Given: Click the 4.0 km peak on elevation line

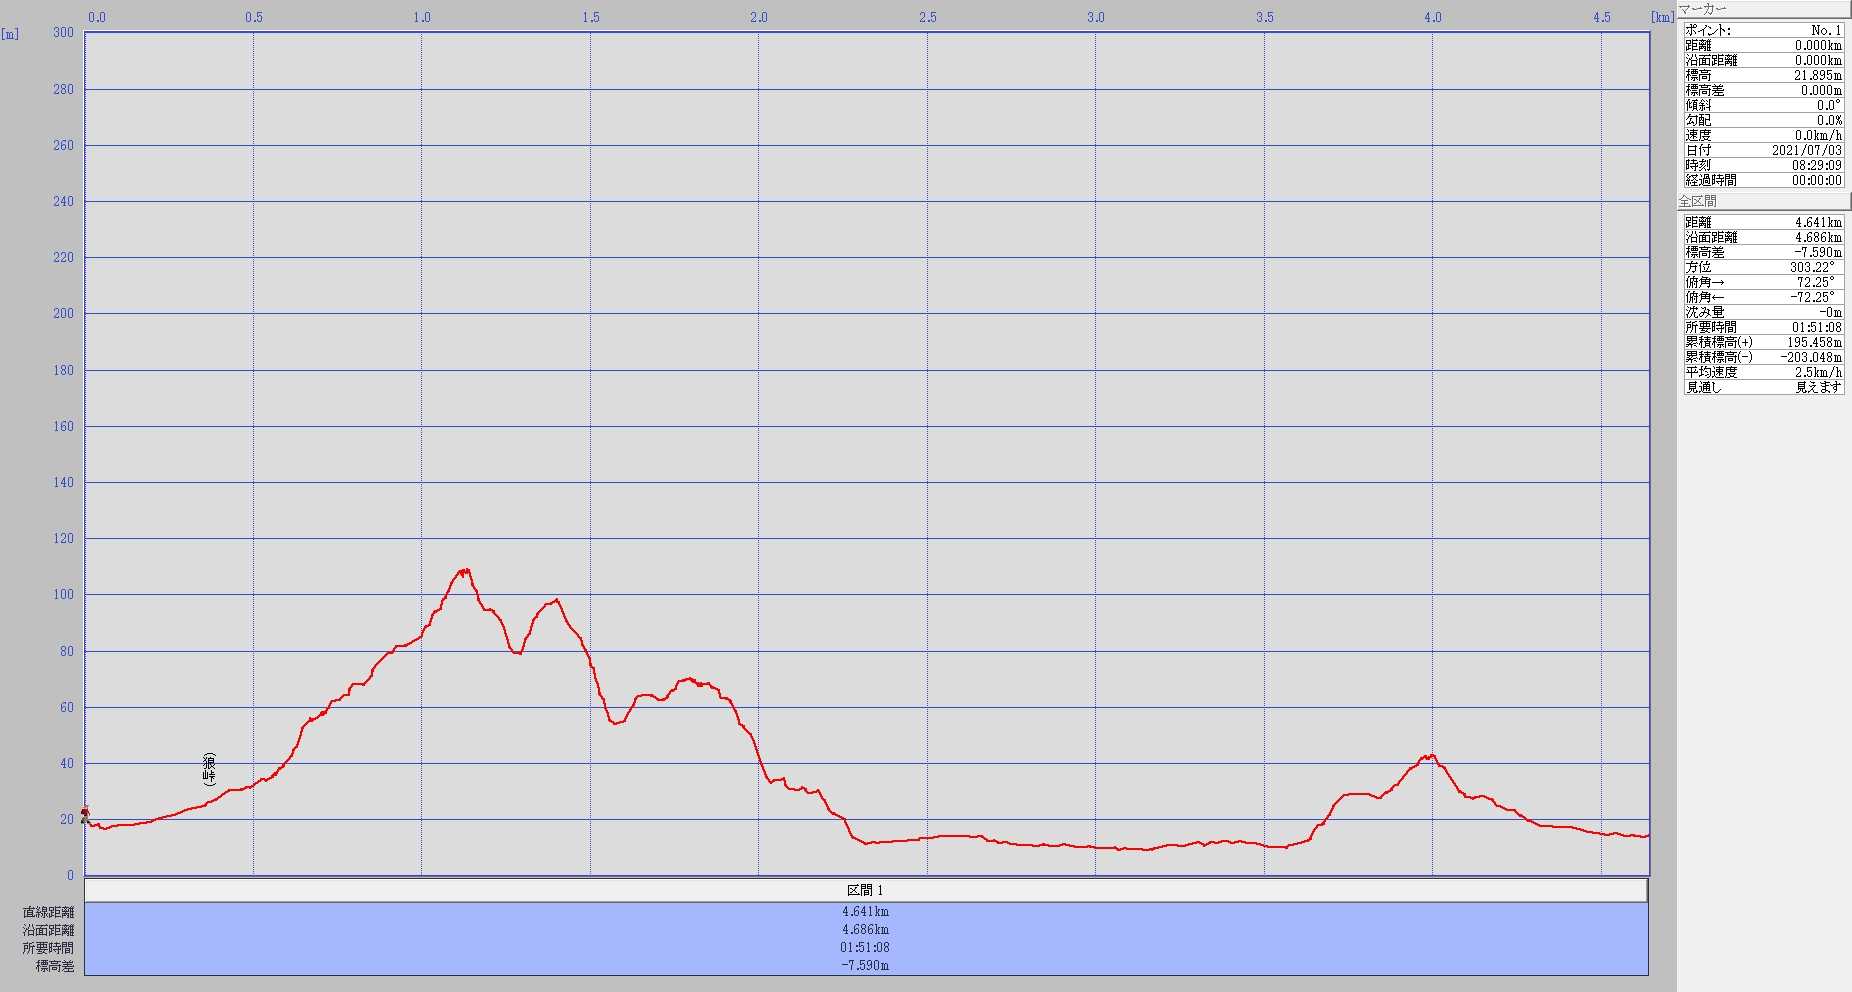Looking at the screenshot, I should tap(1431, 757).
